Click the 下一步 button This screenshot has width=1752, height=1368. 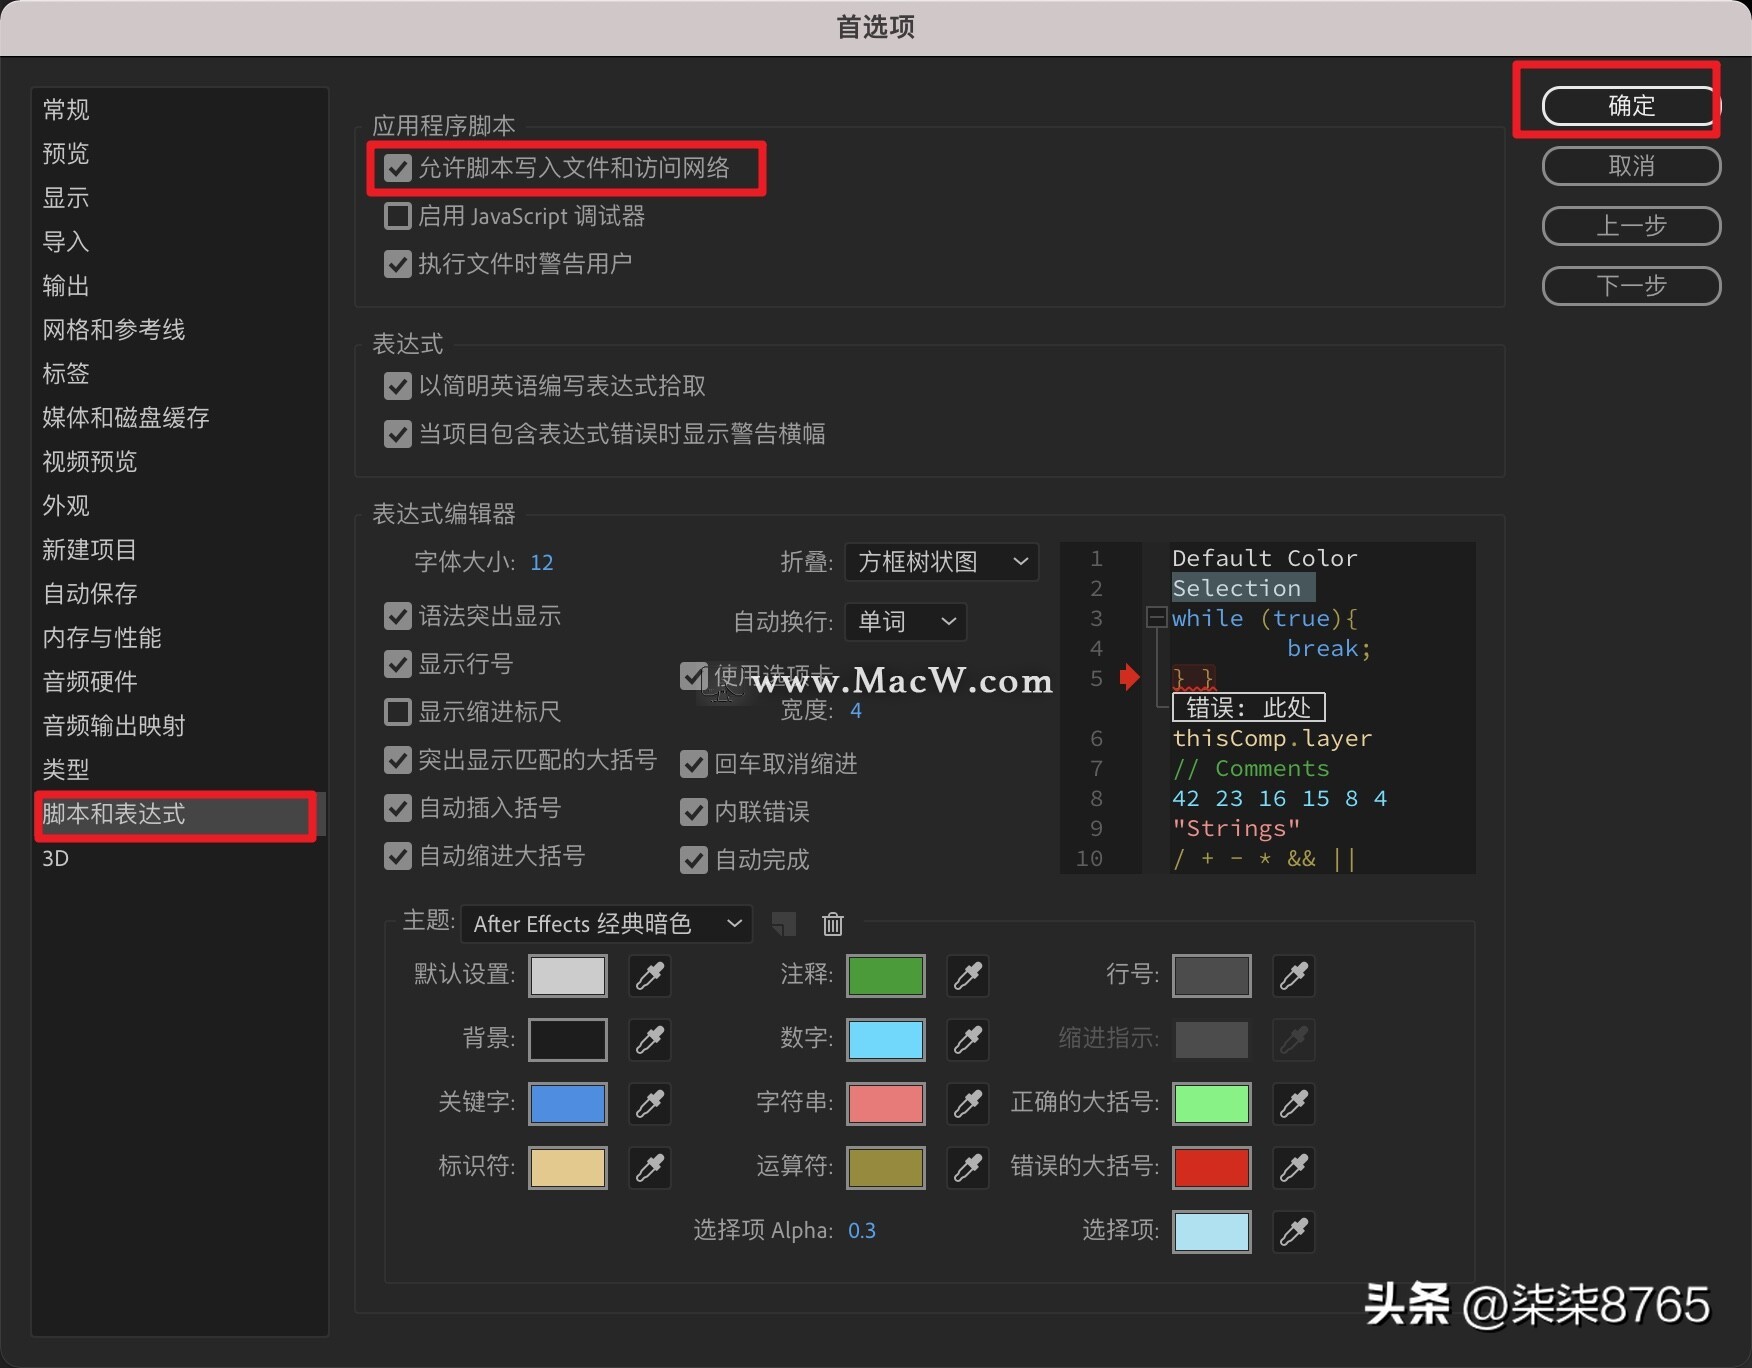tap(1630, 286)
